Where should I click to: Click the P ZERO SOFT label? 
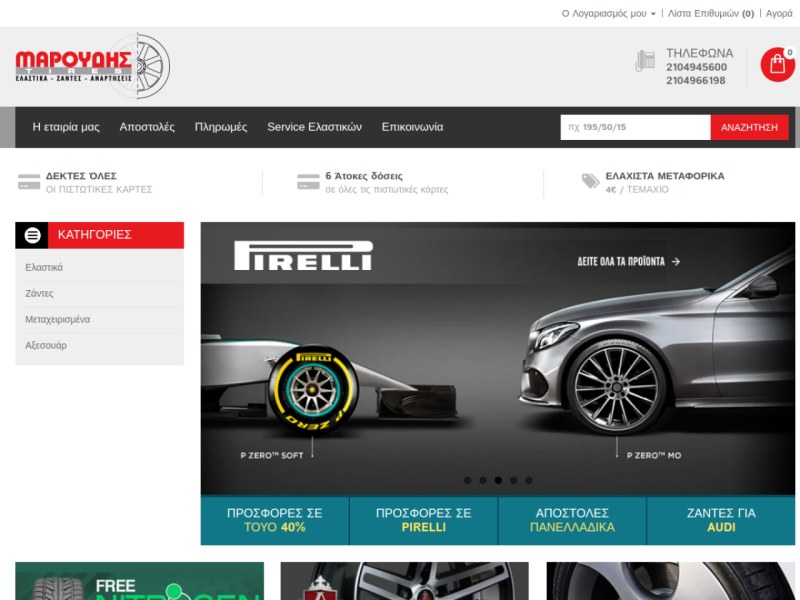click(272, 455)
